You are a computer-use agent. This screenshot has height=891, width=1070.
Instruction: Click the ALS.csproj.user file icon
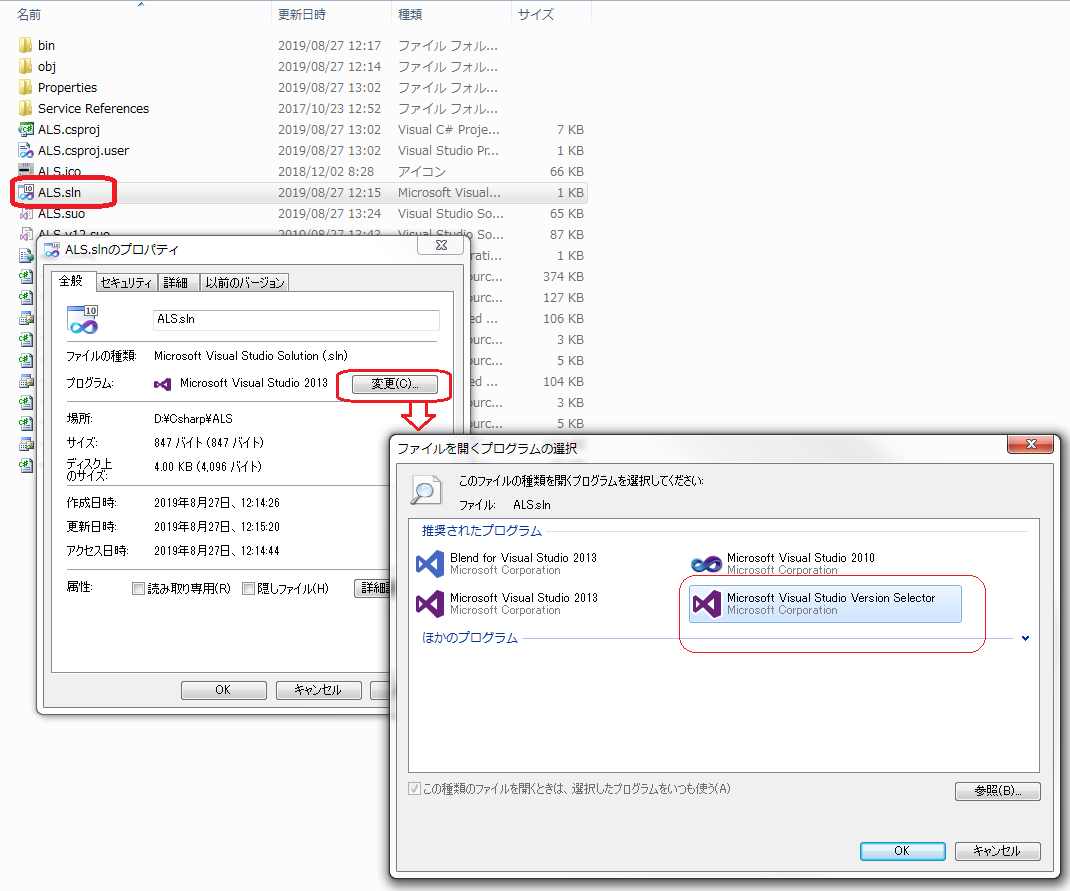(26, 151)
